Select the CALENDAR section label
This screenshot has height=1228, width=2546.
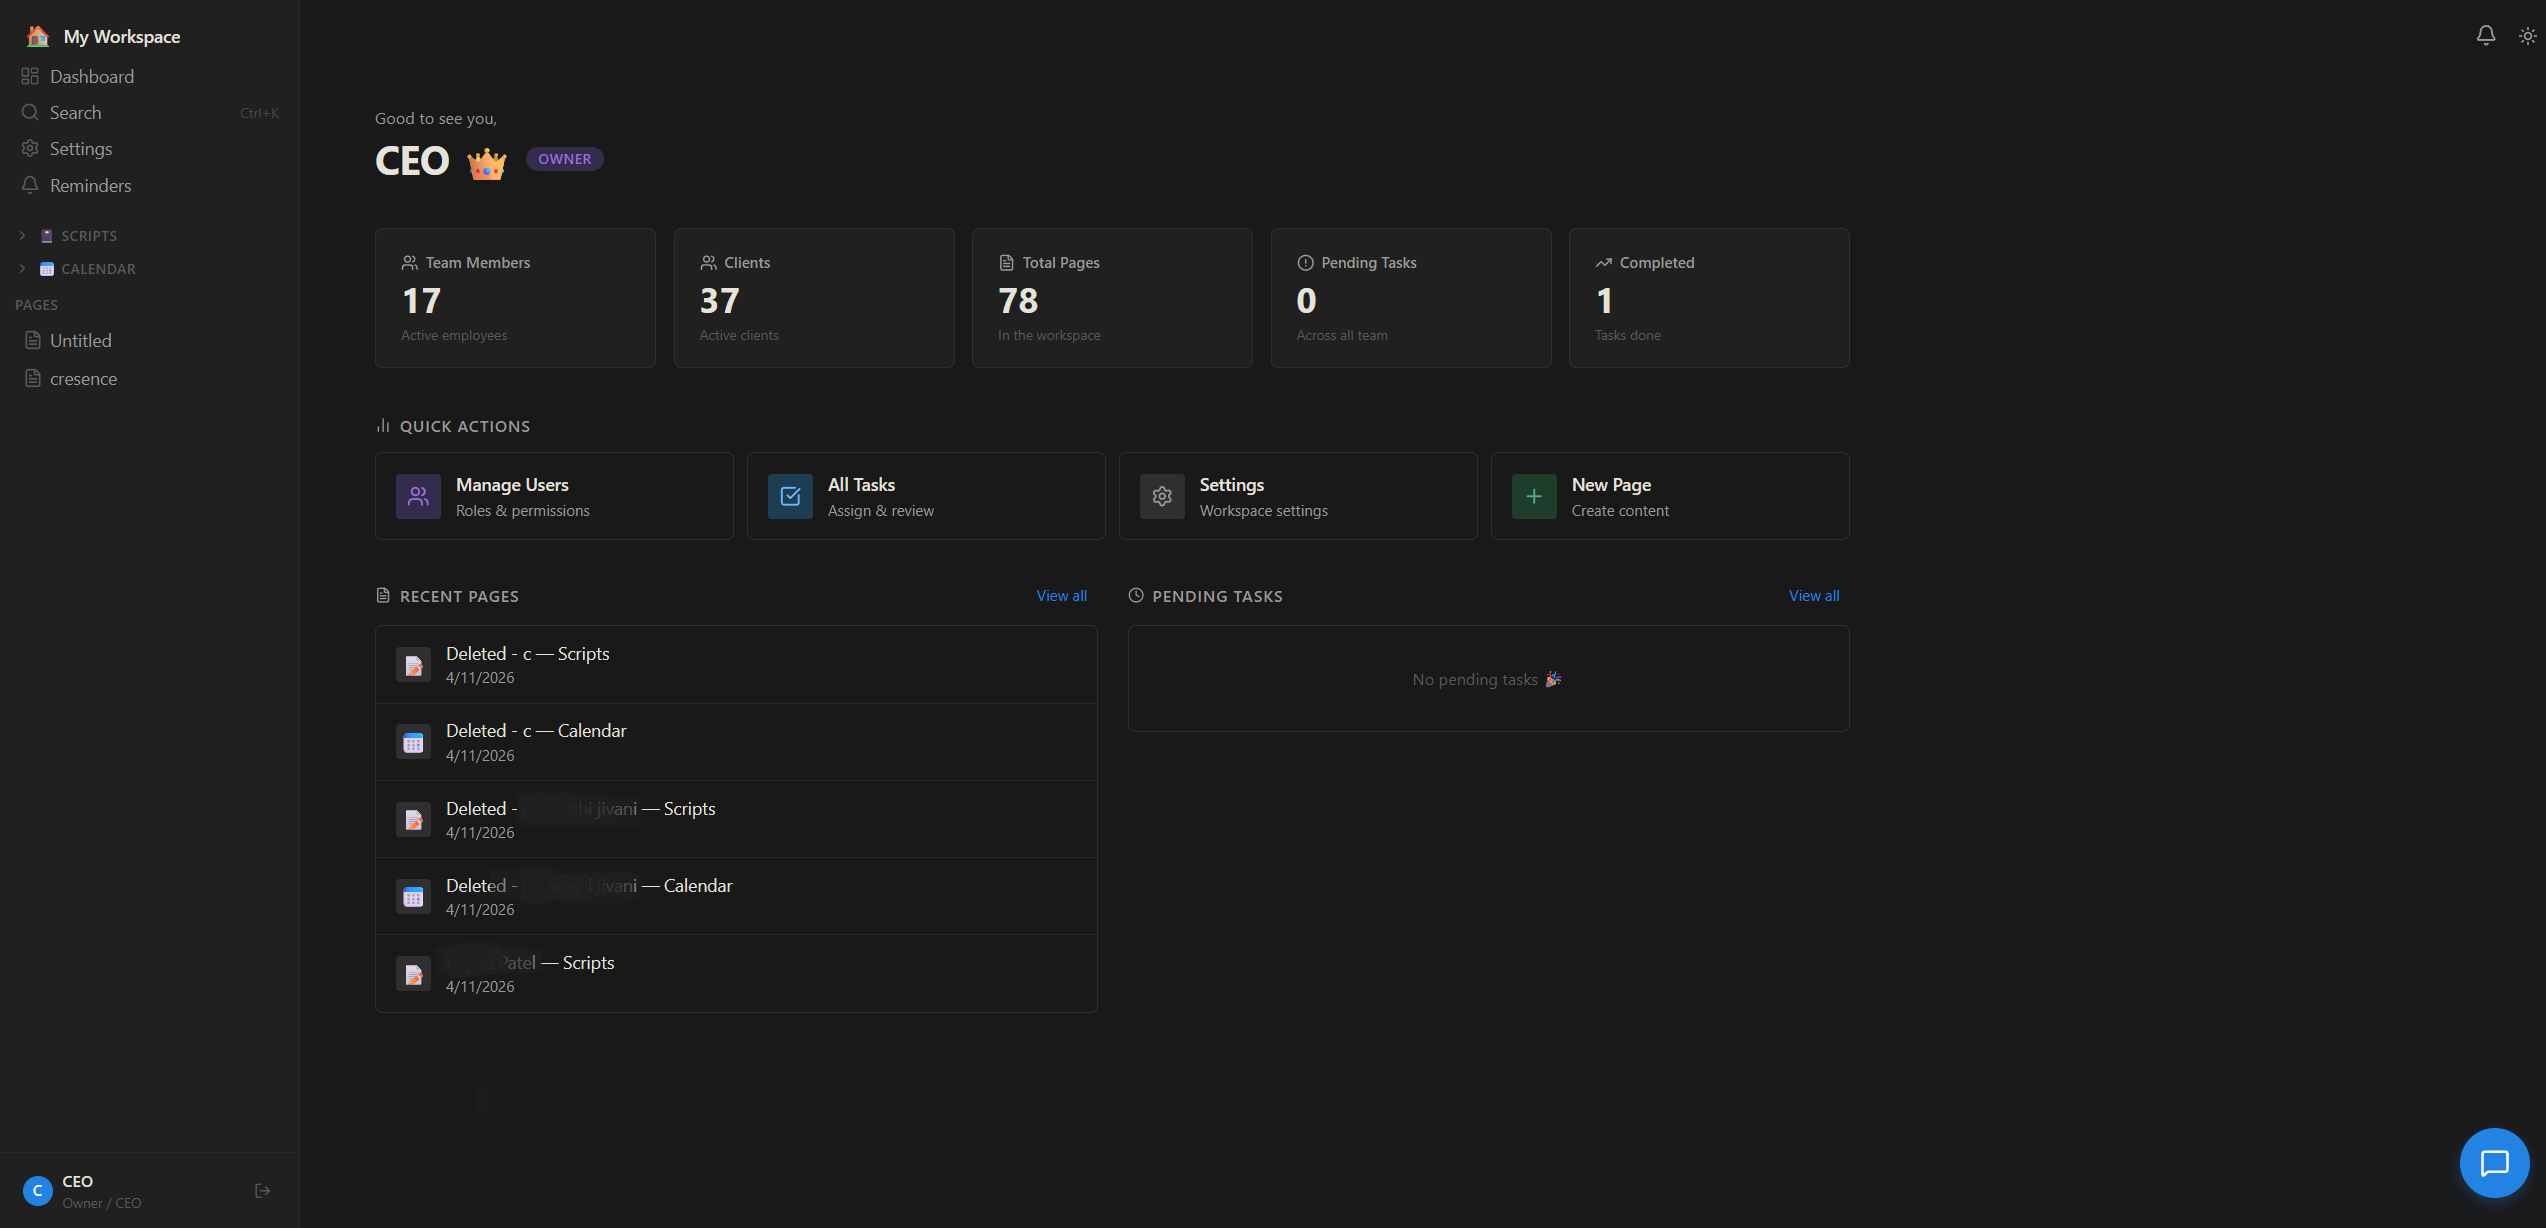click(x=98, y=269)
